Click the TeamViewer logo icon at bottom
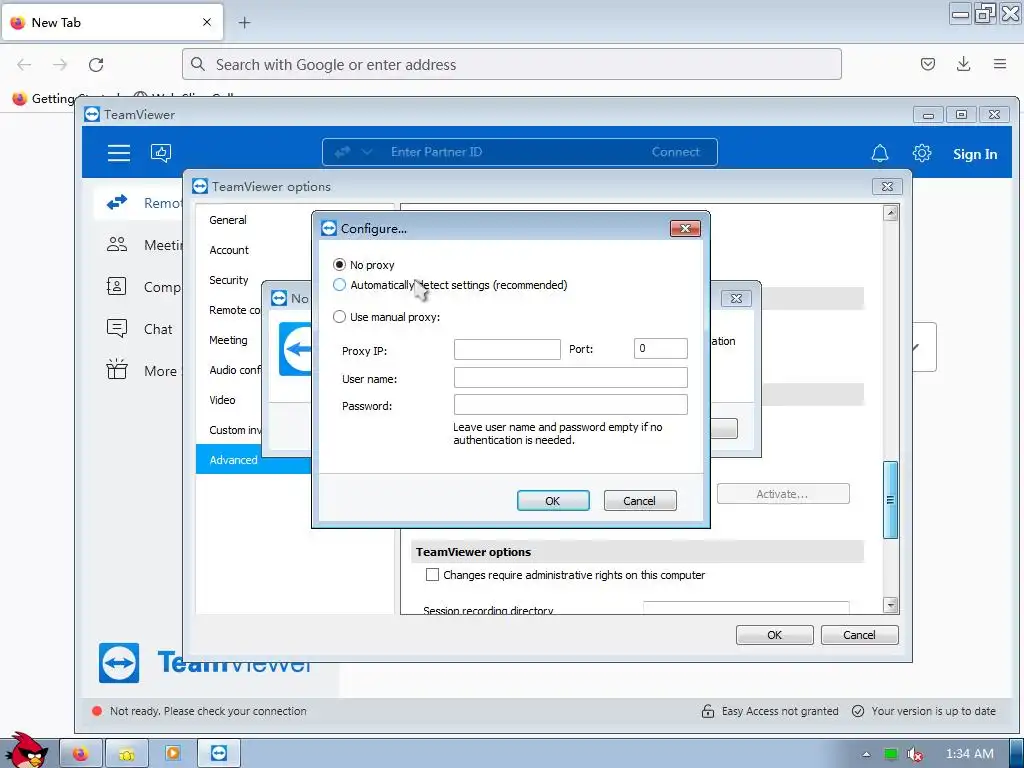1024x768 pixels. tap(119, 663)
